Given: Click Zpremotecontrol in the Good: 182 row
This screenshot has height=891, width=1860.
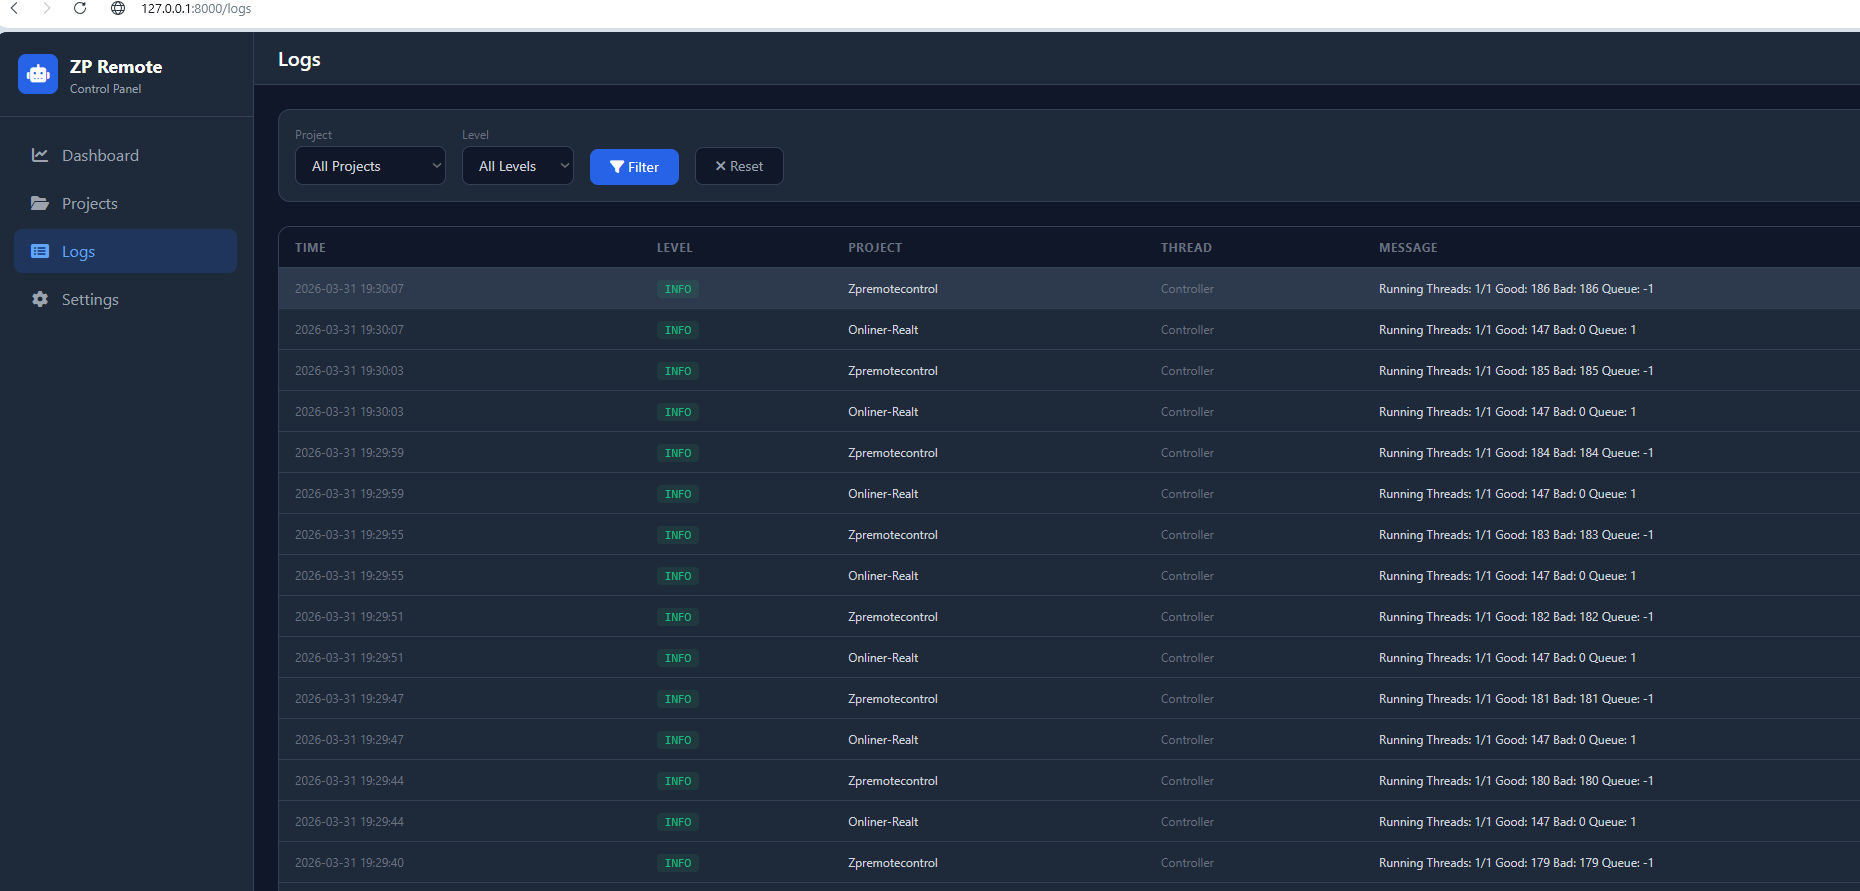Looking at the screenshot, I should pyautogui.click(x=893, y=617).
